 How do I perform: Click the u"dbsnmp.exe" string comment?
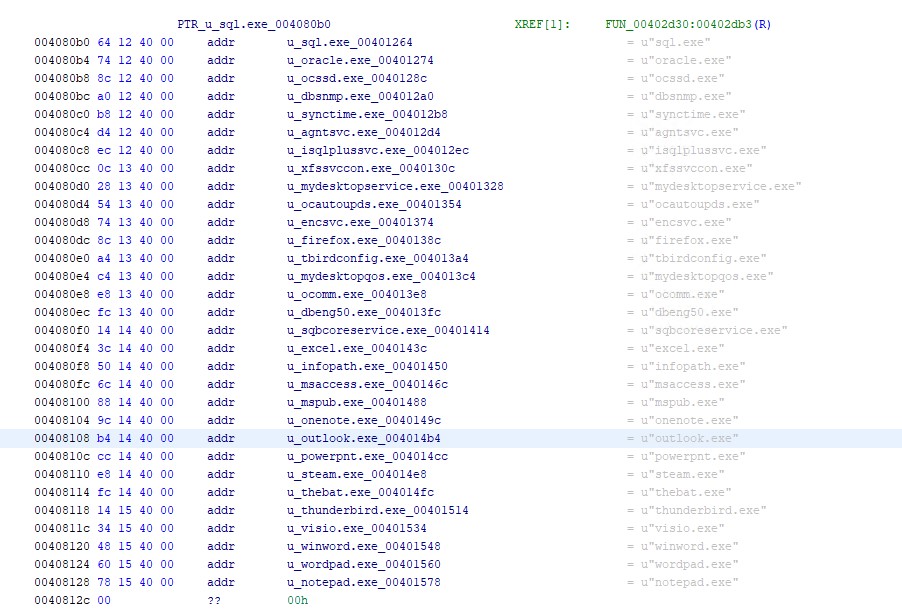coord(679,96)
